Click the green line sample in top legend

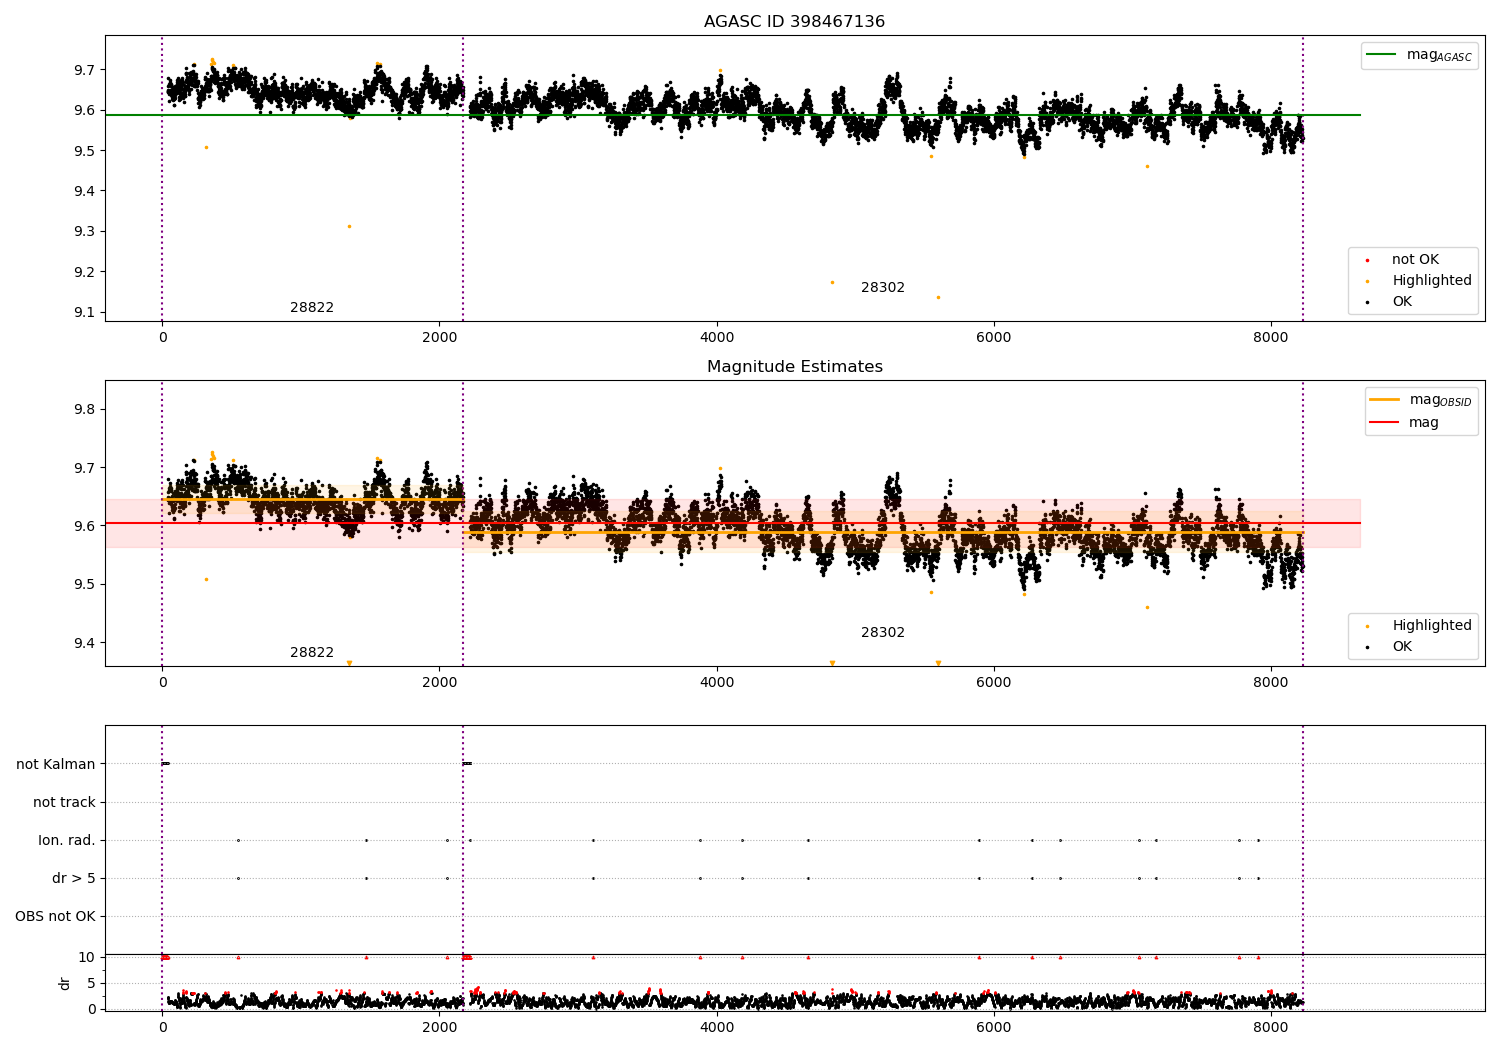(1381, 55)
